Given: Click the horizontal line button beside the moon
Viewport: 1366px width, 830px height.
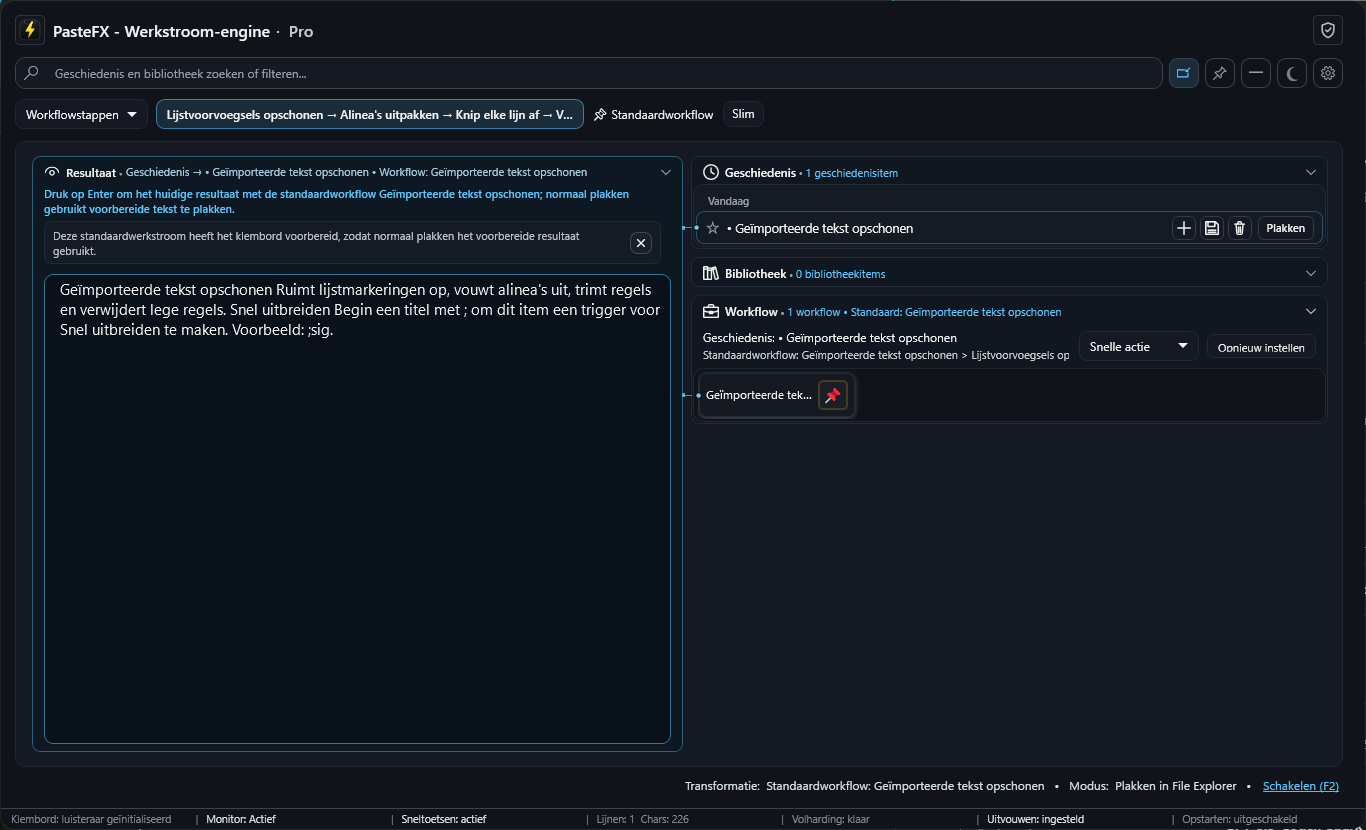Looking at the screenshot, I should pos(1256,73).
